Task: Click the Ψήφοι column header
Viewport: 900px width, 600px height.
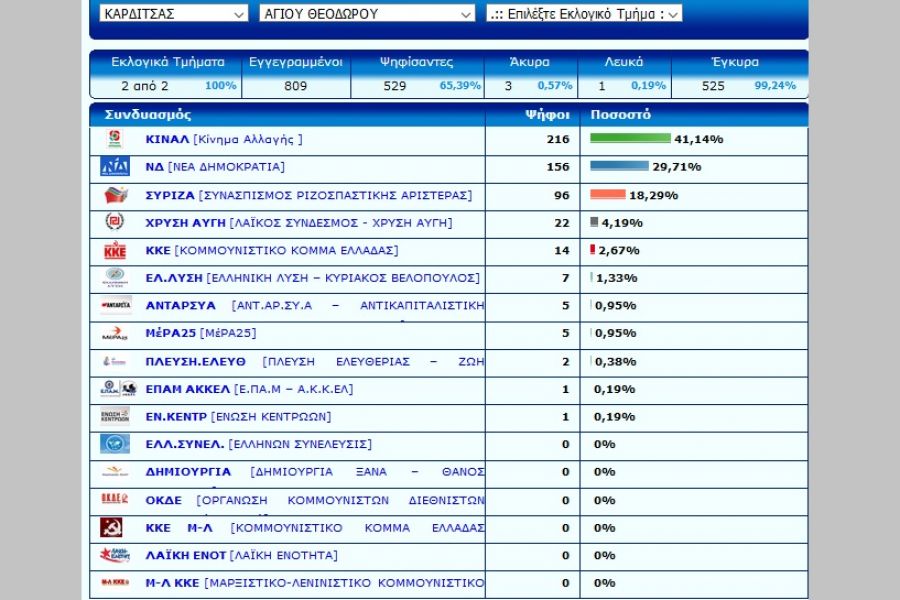Action: point(547,115)
